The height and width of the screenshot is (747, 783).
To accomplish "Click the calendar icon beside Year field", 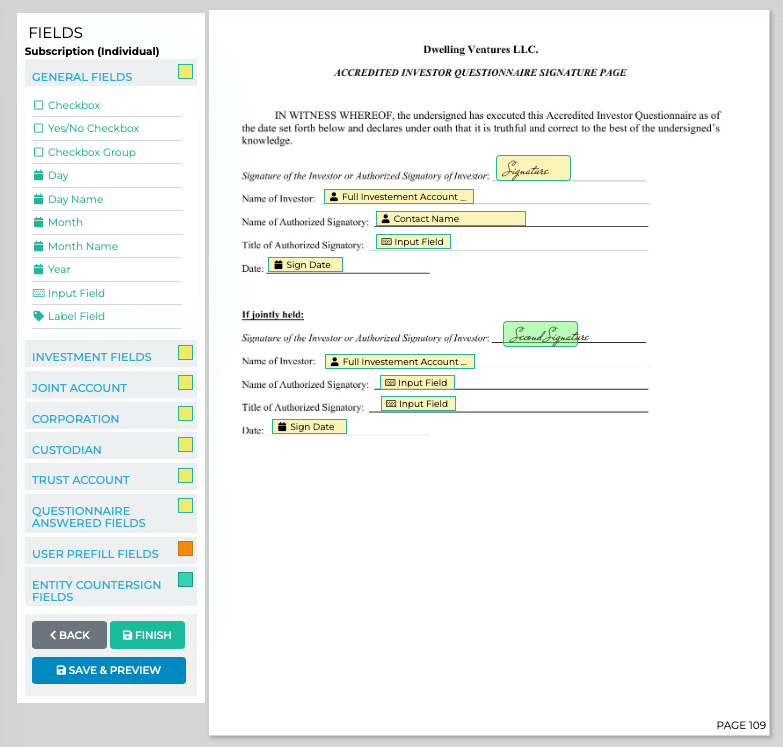I will coord(38,269).
